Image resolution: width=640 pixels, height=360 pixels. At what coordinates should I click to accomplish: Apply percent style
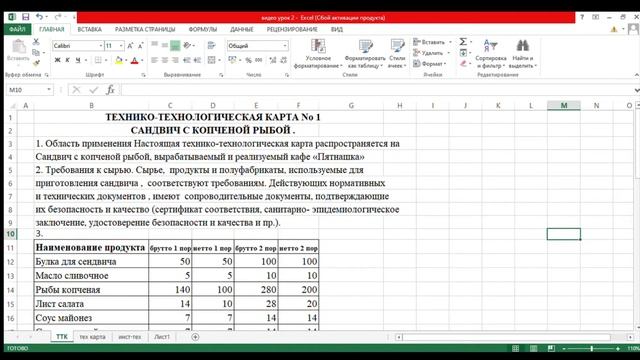(x=249, y=60)
